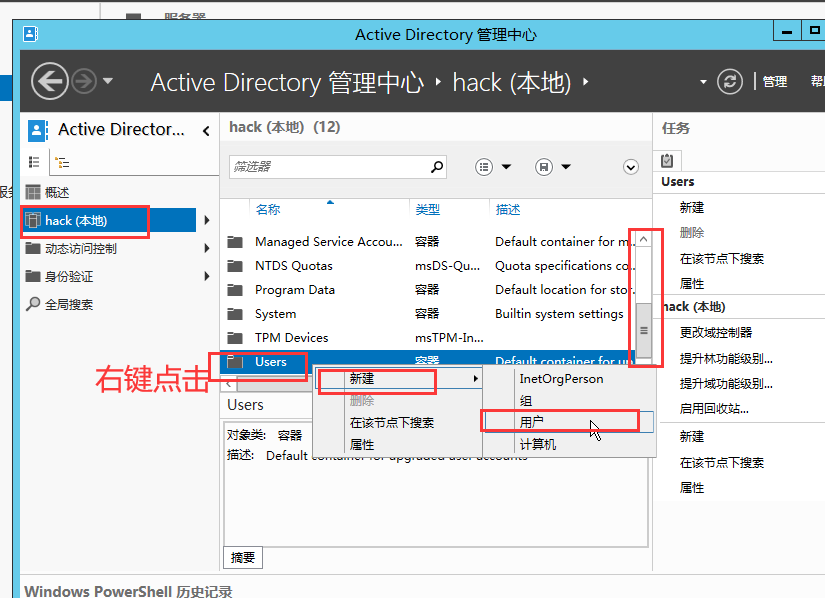Click 启用回收站 task link
This screenshot has height=598, width=825.
pos(714,409)
